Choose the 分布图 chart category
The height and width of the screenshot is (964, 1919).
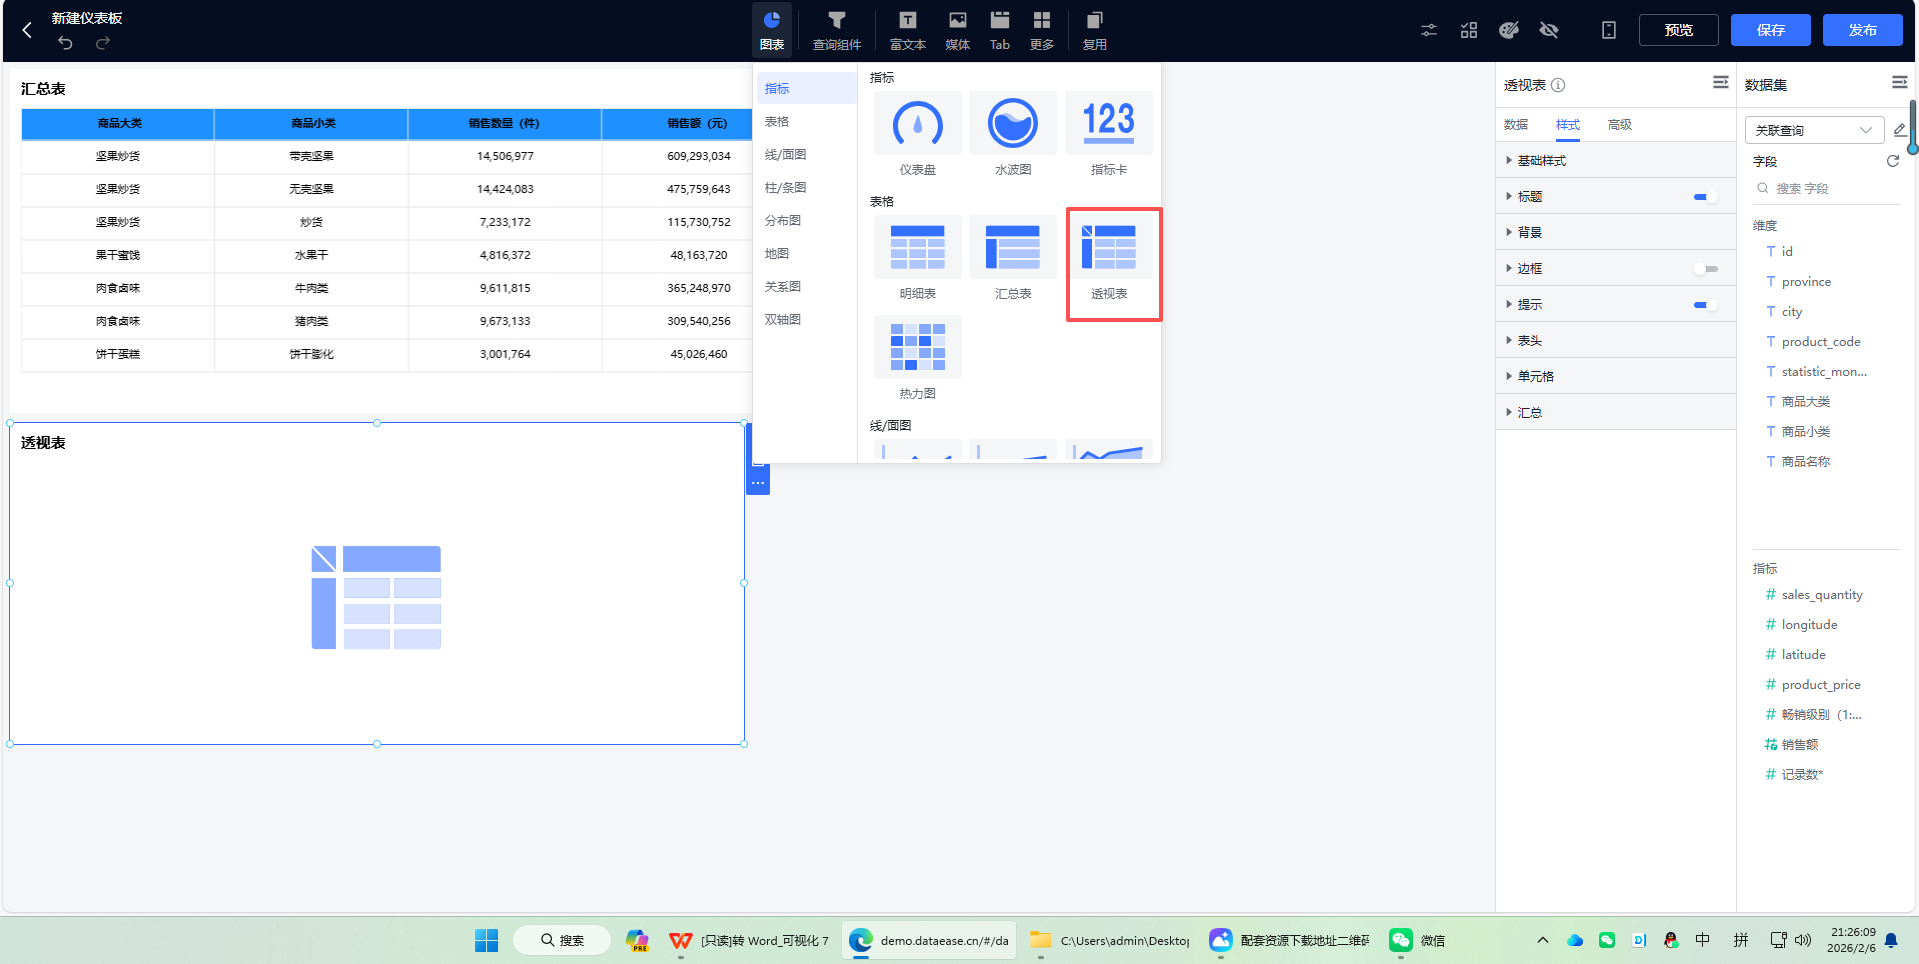pyautogui.click(x=806, y=220)
